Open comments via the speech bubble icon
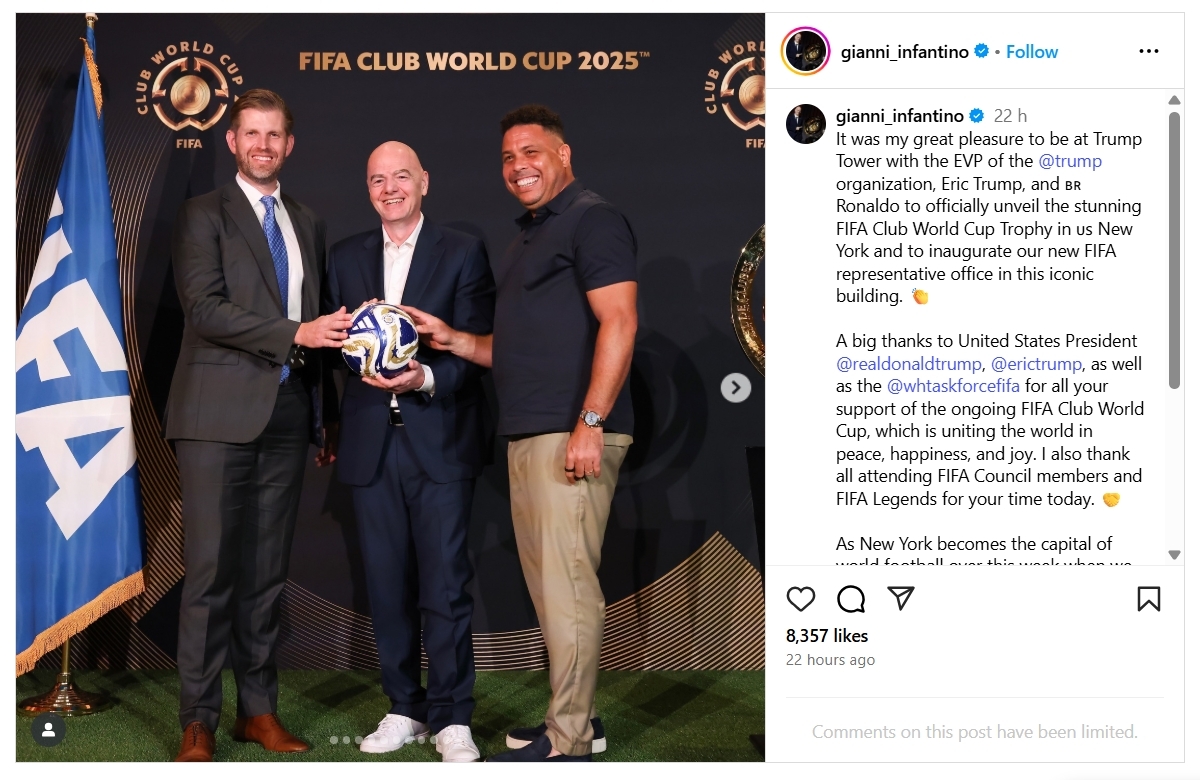 [851, 599]
